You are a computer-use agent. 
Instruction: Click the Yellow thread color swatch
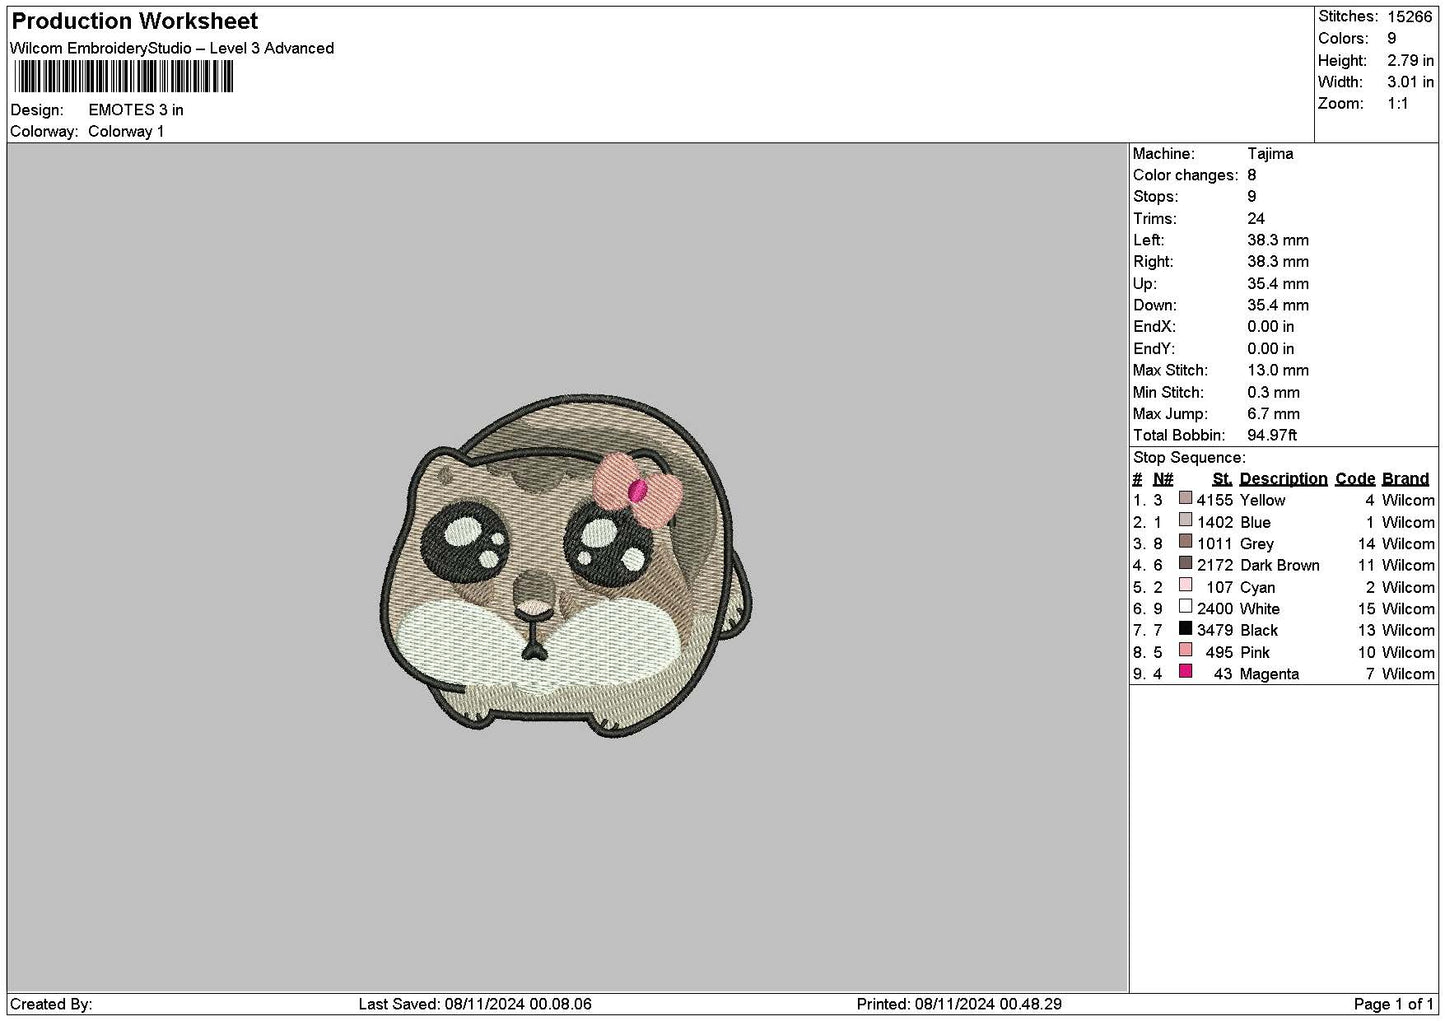click(1185, 499)
